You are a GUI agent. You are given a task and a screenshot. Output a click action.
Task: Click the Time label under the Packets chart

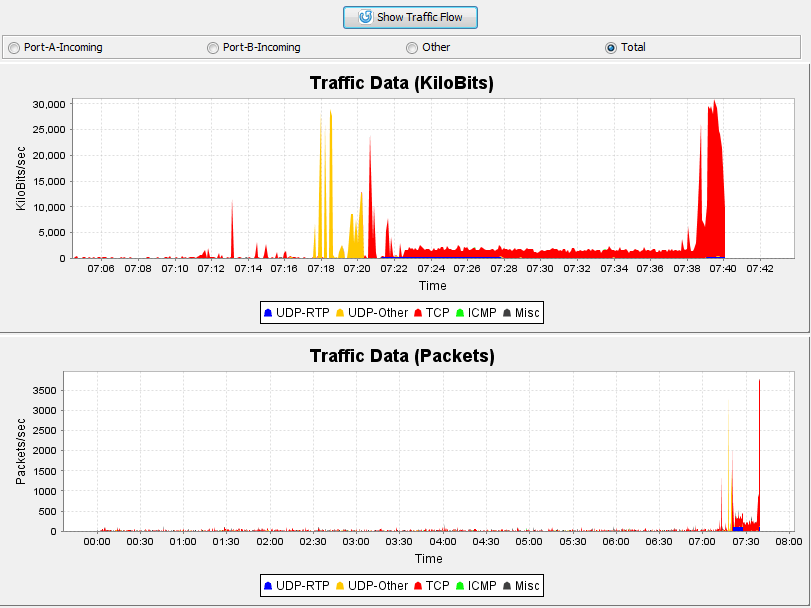[x=428, y=559]
